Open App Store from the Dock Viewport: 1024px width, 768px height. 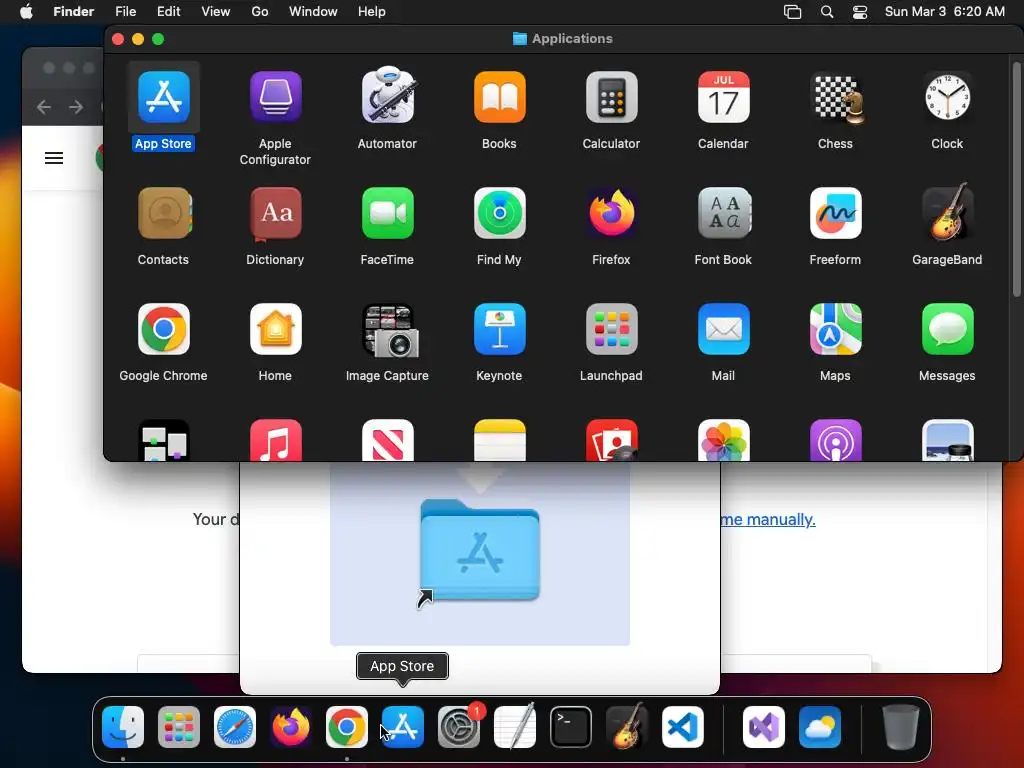(x=403, y=727)
